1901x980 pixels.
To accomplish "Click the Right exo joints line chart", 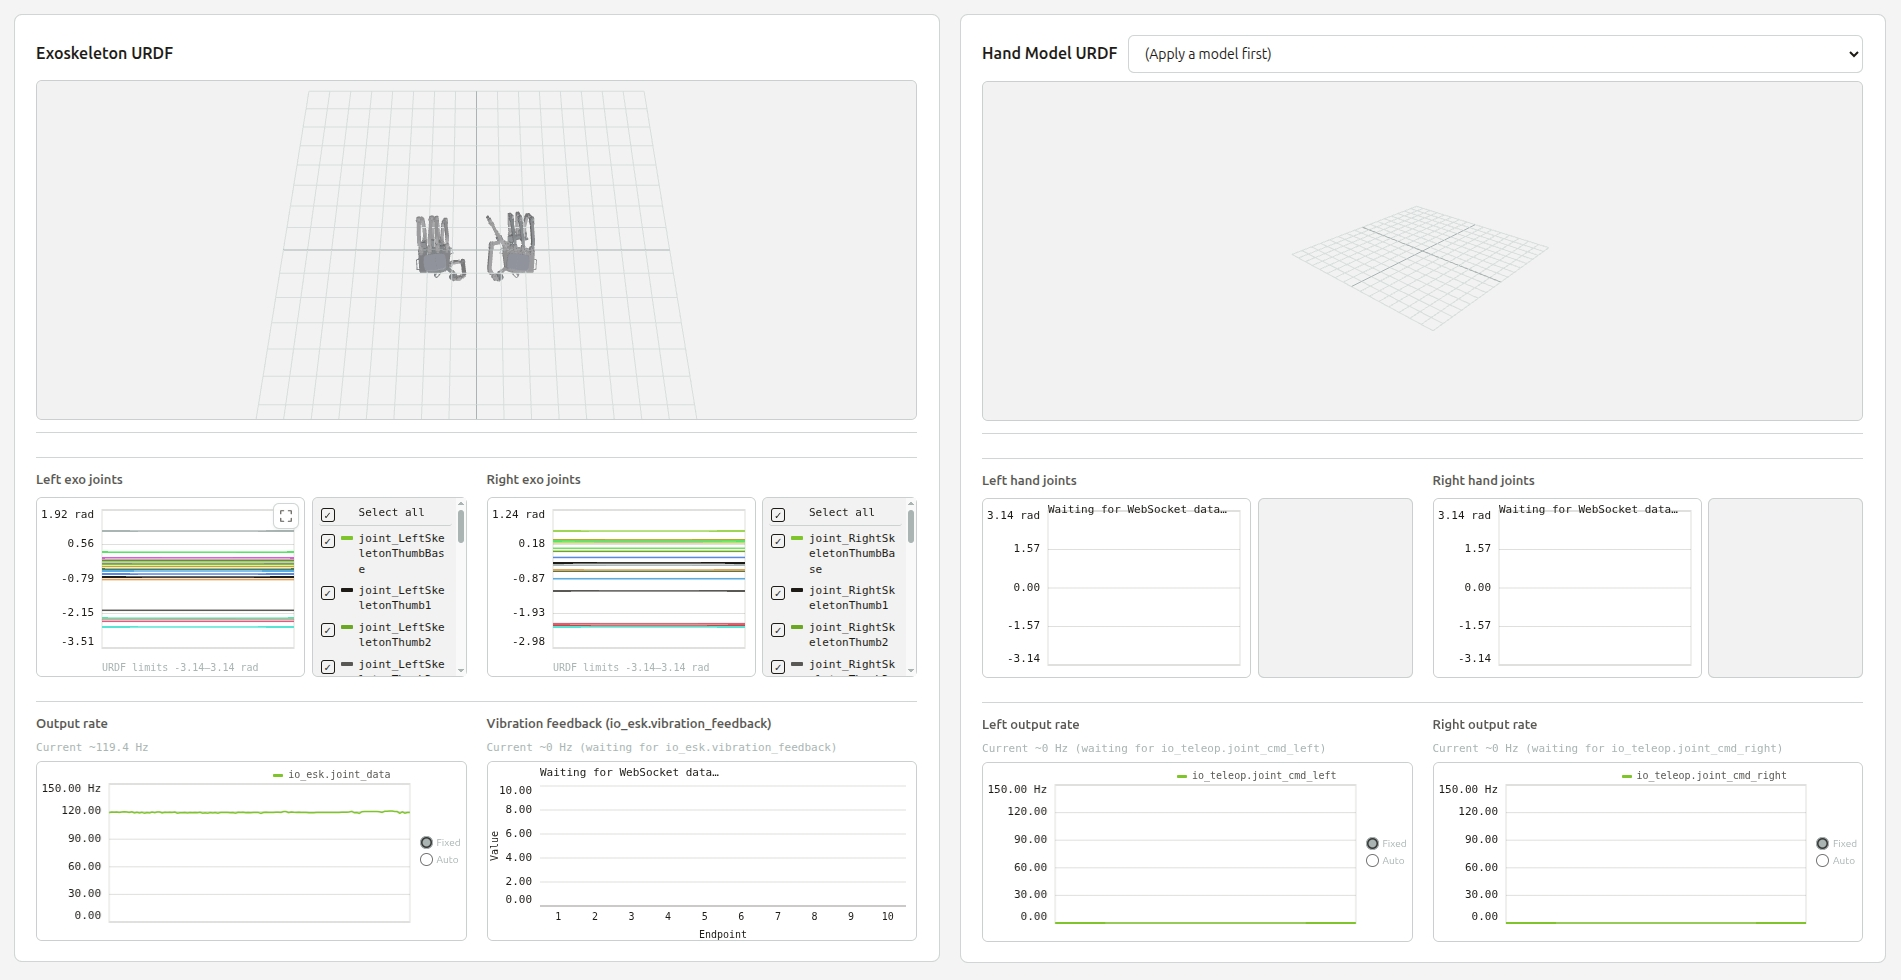I will click(649, 579).
